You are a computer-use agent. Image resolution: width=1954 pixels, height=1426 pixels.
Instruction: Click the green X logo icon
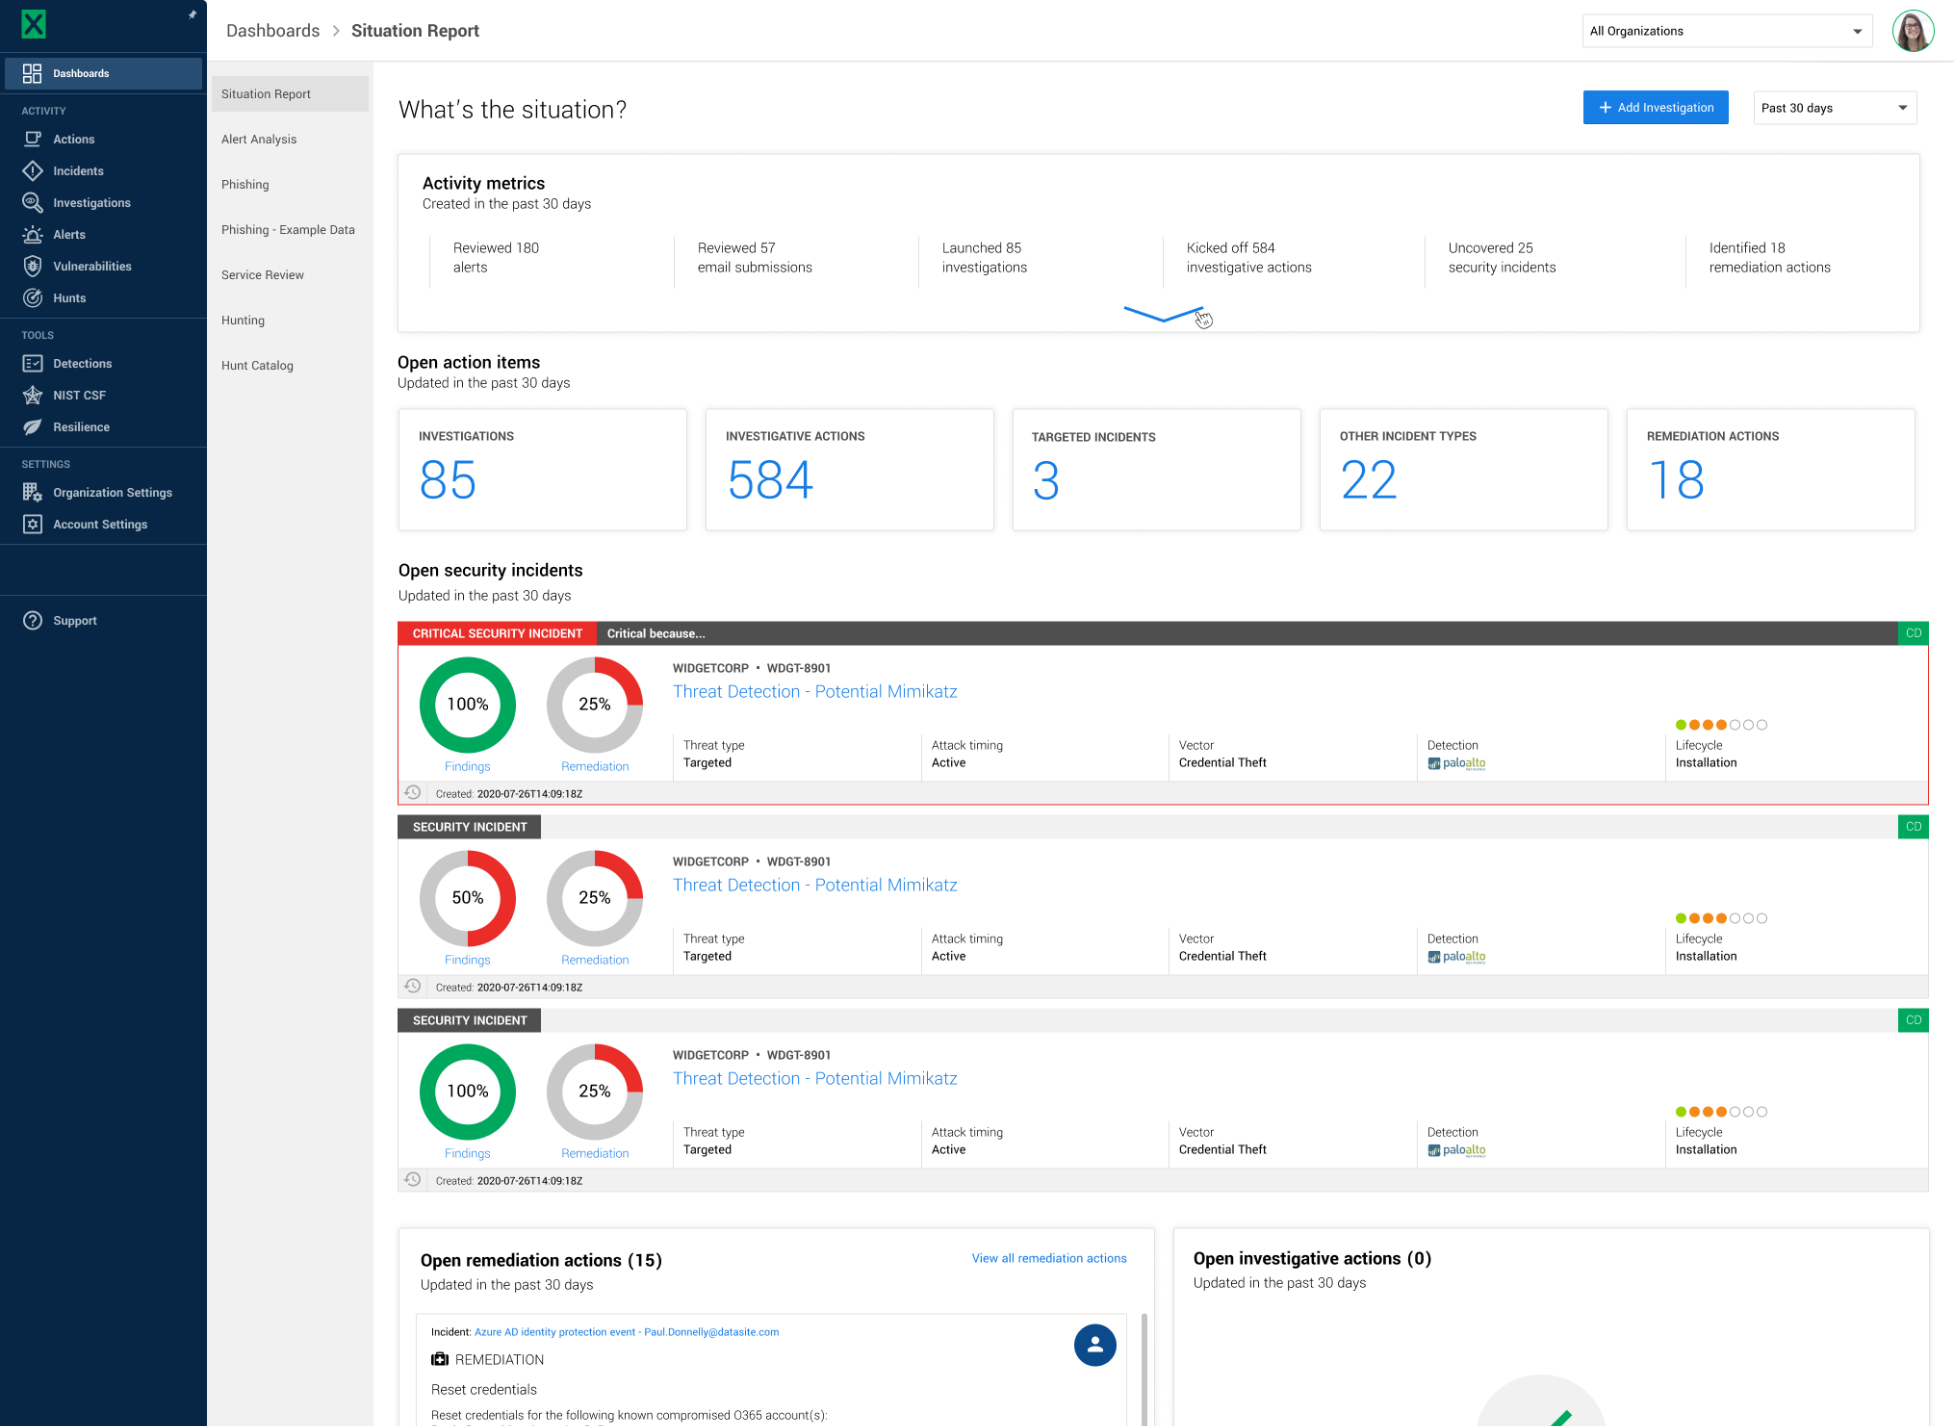(34, 24)
